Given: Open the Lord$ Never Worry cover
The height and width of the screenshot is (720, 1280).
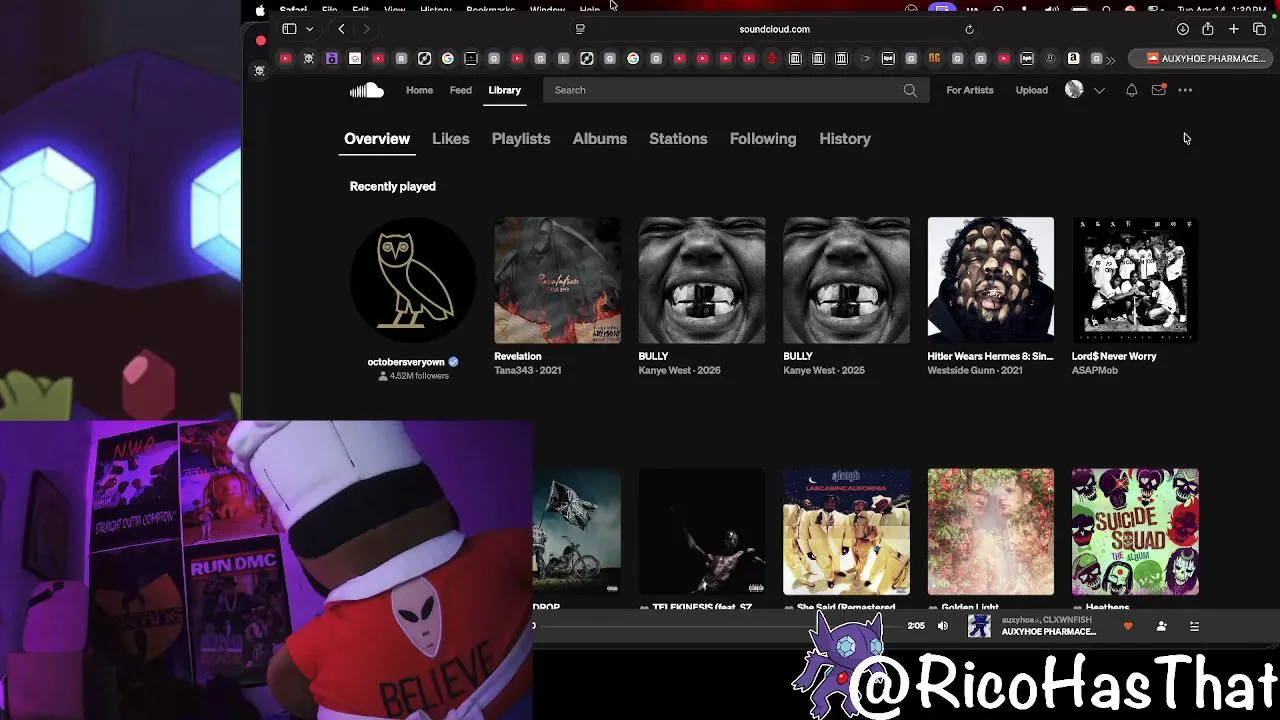Looking at the screenshot, I should (x=1135, y=280).
